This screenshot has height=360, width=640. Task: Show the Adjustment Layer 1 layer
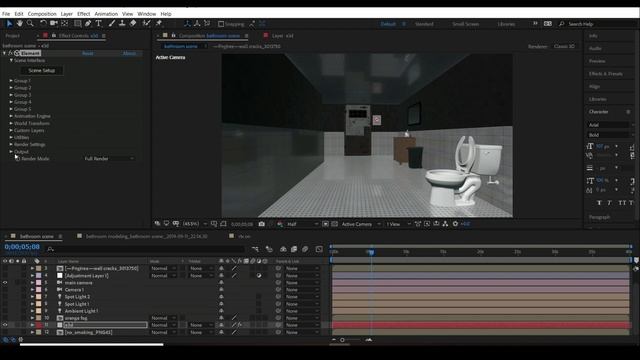pyautogui.click(x=5, y=276)
